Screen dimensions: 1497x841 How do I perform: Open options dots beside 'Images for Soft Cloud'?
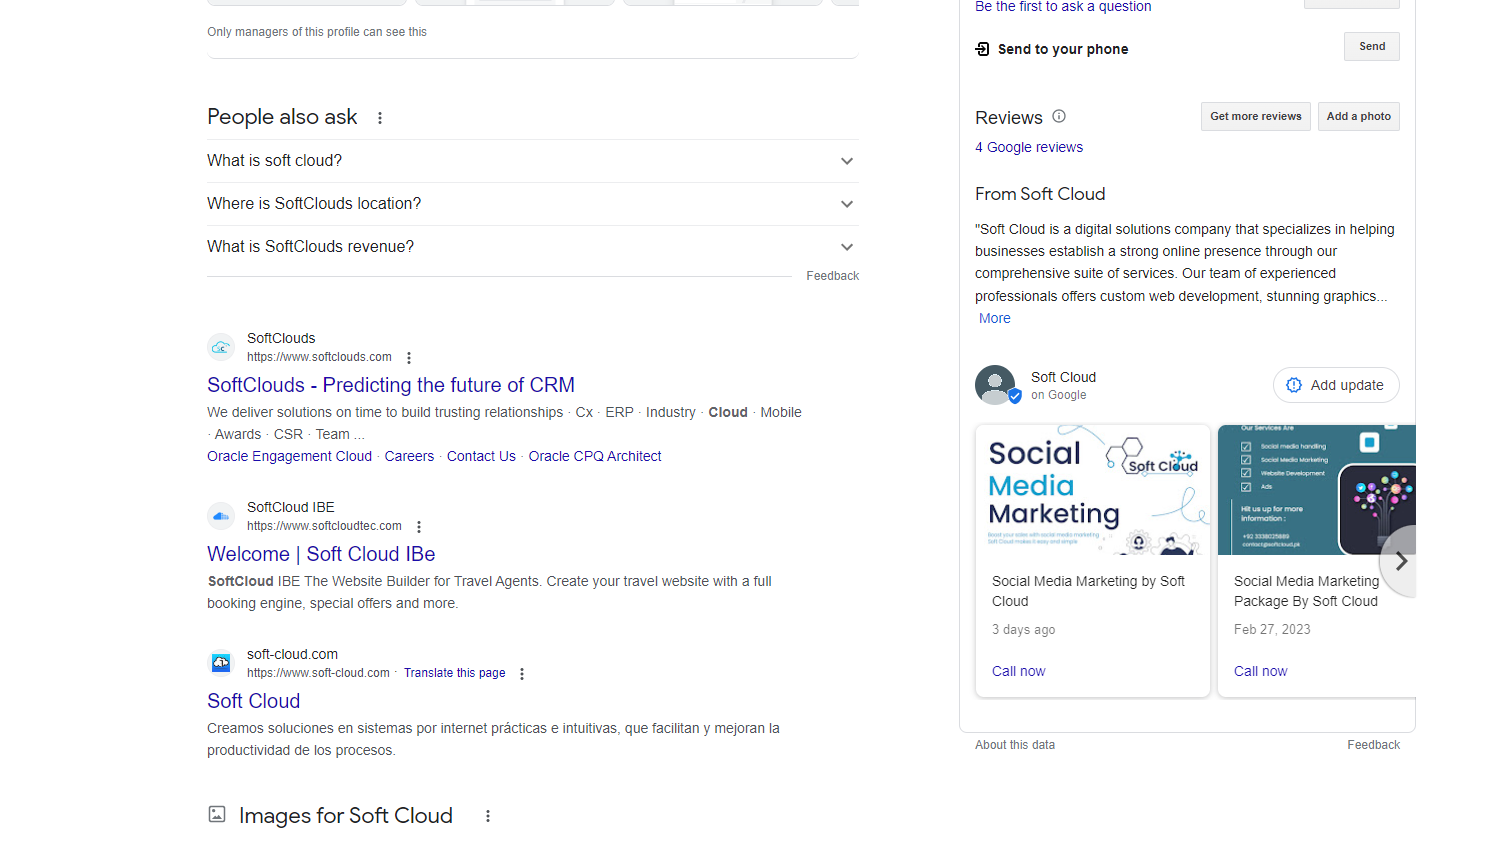[x=488, y=816]
